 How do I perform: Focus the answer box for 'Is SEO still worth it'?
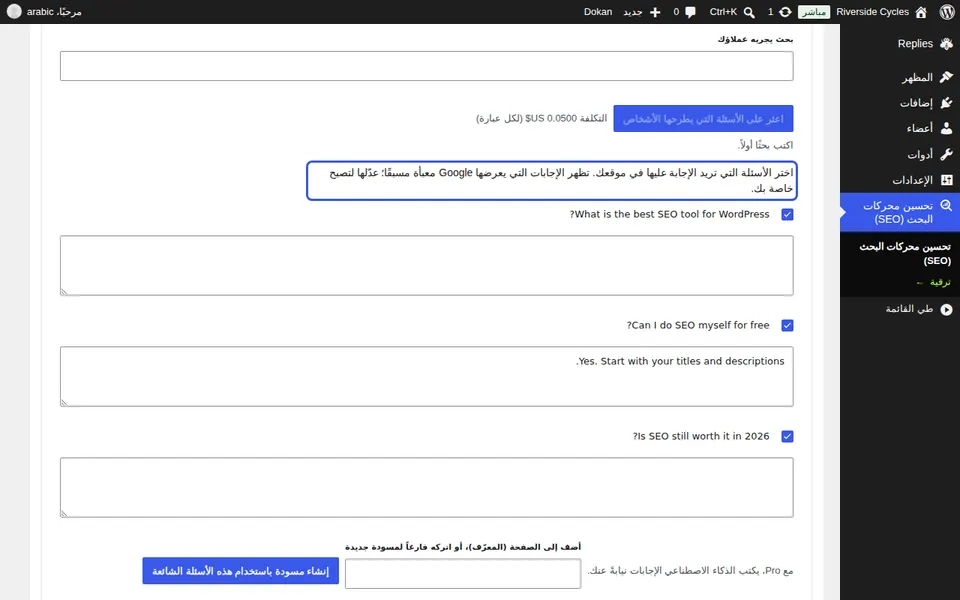[427, 487]
